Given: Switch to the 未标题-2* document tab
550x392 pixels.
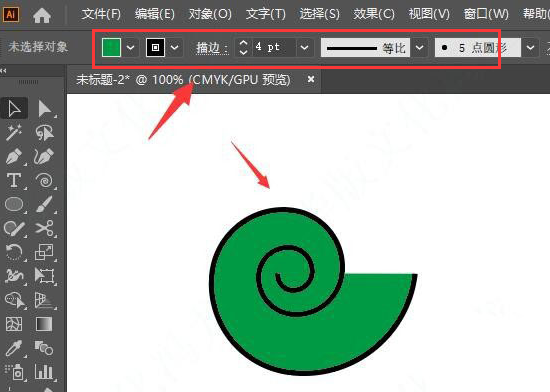Looking at the screenshot, I should coord(183,80).
